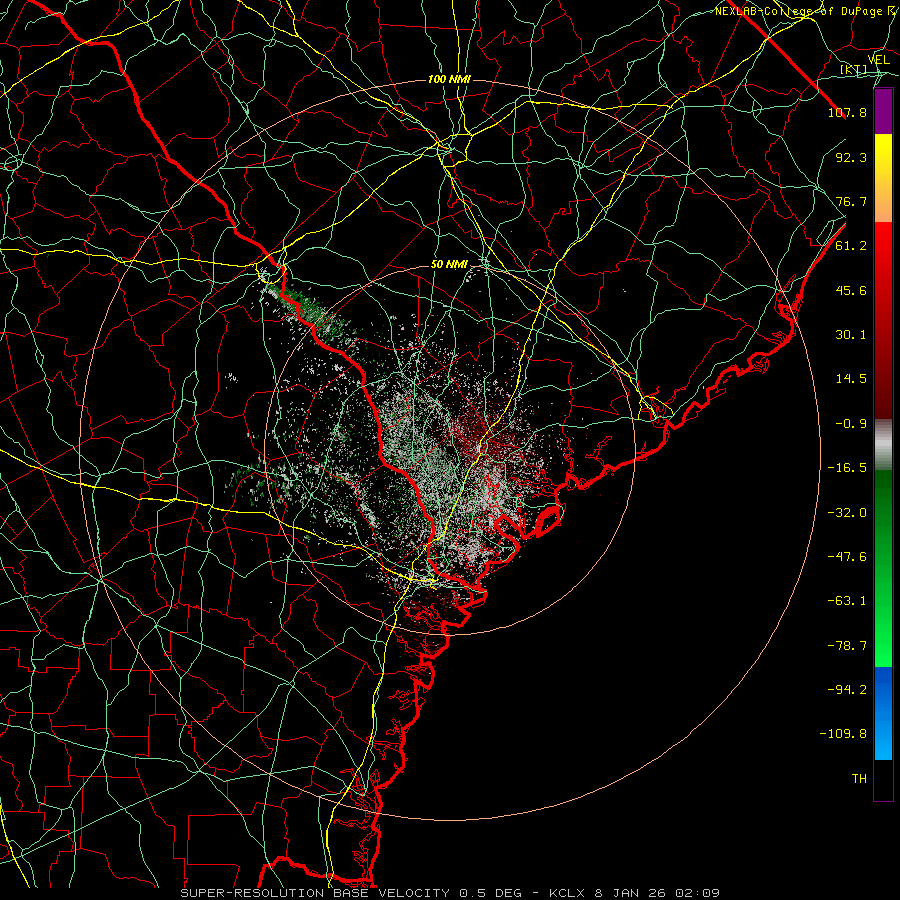The height and width of the screenshot is (900, 900).
Task: Click the SUPER-RESOLUTION BASE VELOCITY caption text
Action: (x=315, y=893)
